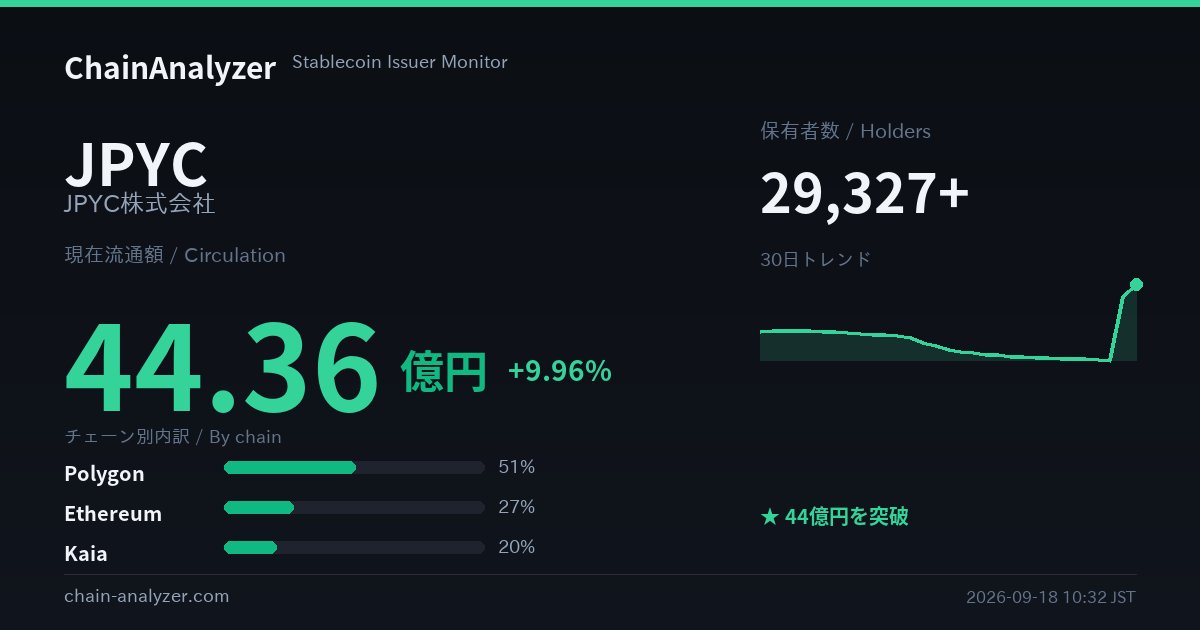Select the 億円 unit text
This screenshot has height=630, width=1200.
point(444,372)
